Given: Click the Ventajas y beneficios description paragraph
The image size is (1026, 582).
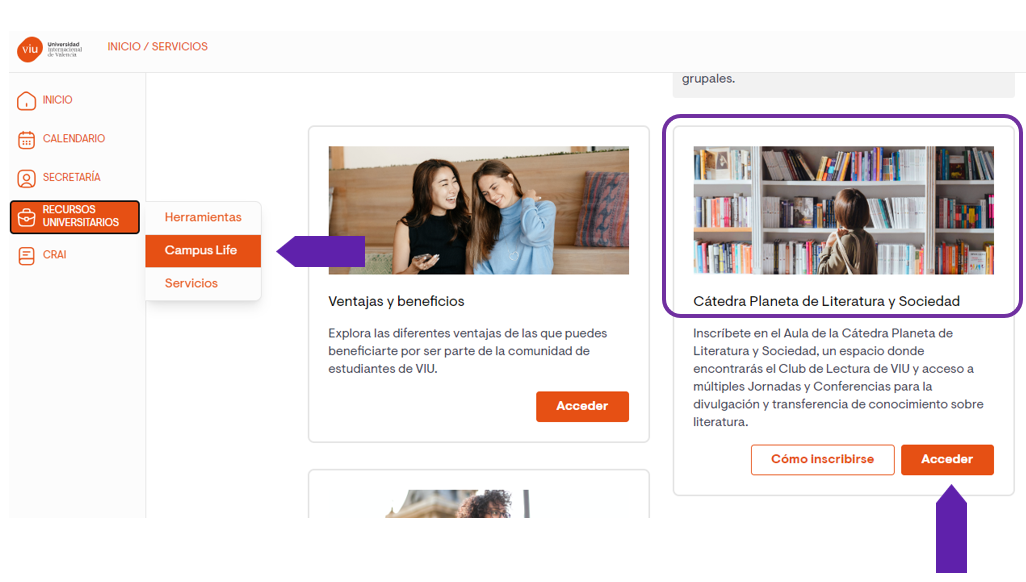Looking at the screenshot, I should (x=468, y=351).
